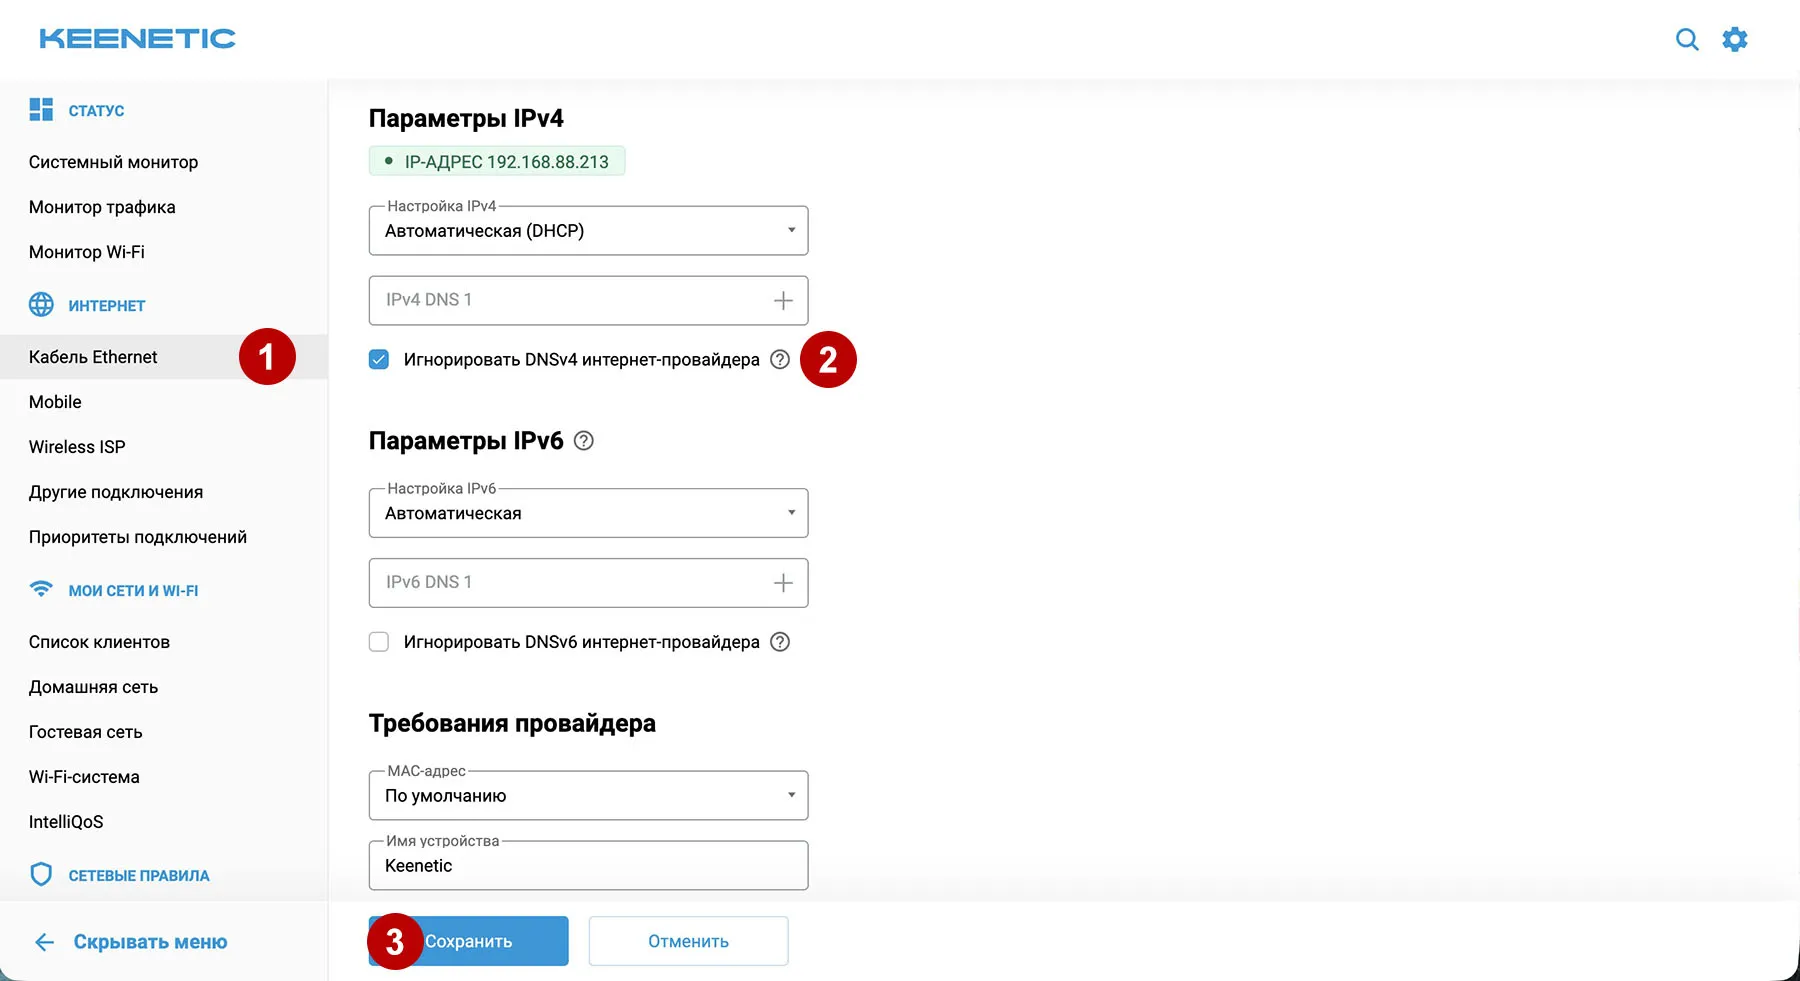1800x981 pixels.
Task: Click the globe icon next to ИНТЕРНЕТ
Action: [41, 305]
